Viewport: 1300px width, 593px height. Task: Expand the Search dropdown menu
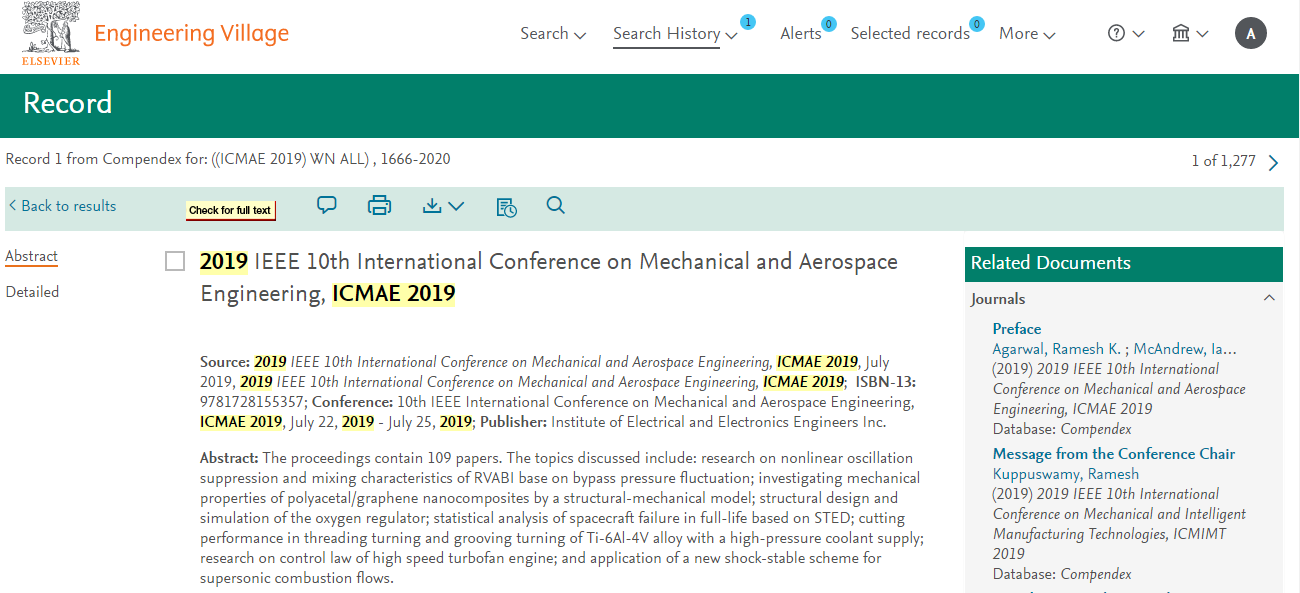point(552,33)
